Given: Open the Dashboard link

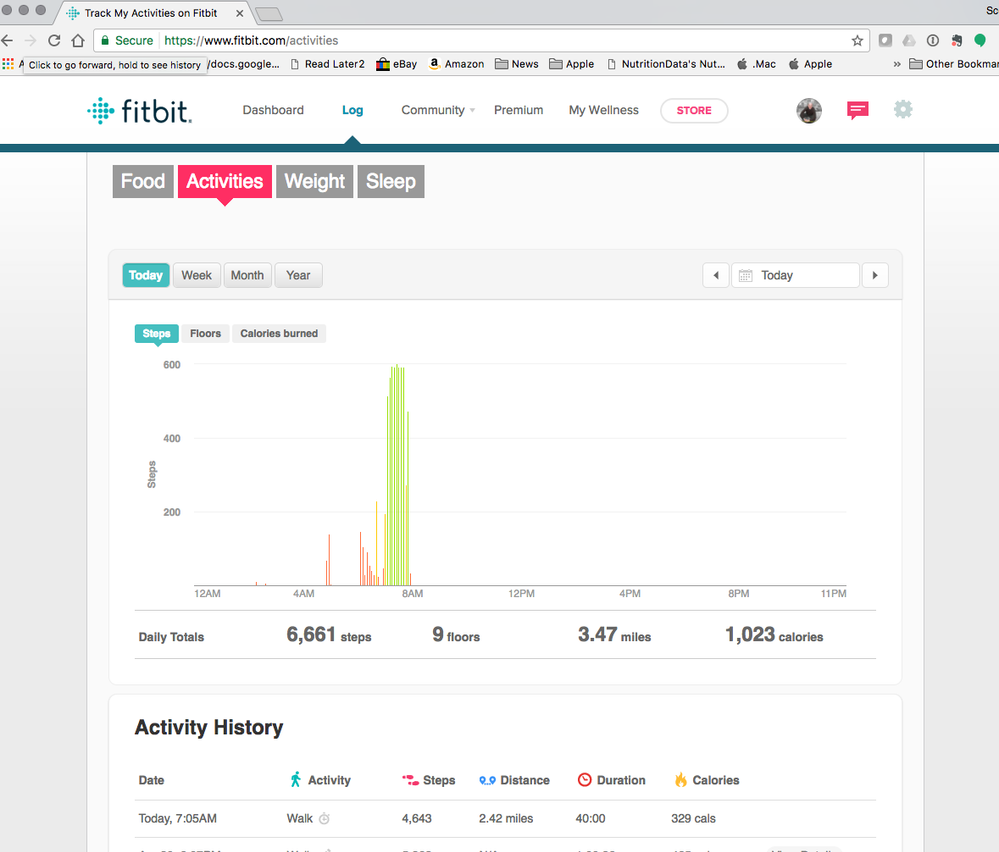Looking at the screenshot, I should tap(273, 110).
